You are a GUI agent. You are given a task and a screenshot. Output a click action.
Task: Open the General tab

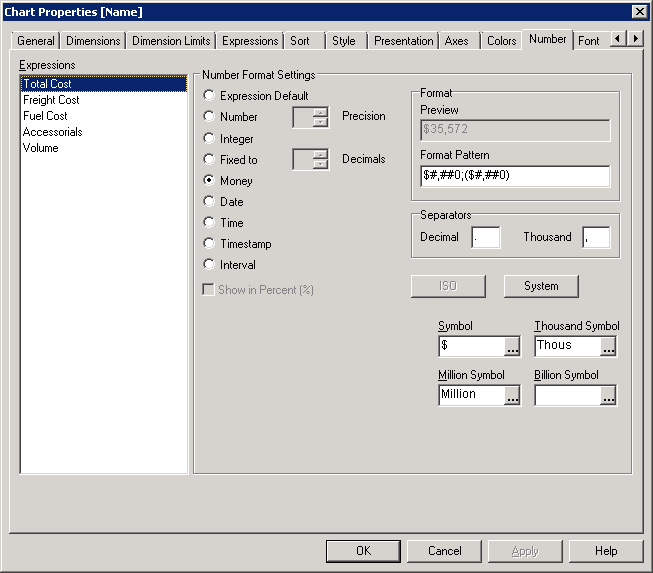click(35, 41)
